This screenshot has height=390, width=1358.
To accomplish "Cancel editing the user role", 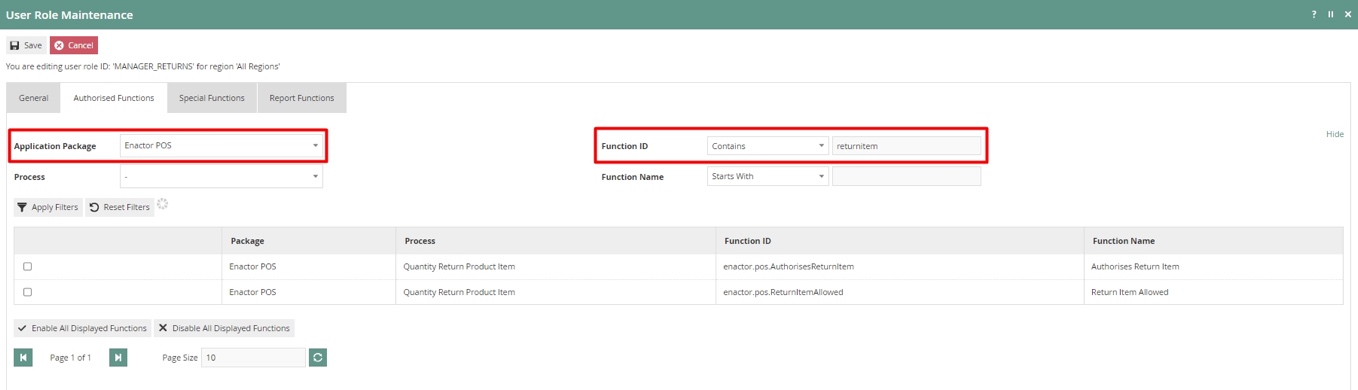I will 74,45.
